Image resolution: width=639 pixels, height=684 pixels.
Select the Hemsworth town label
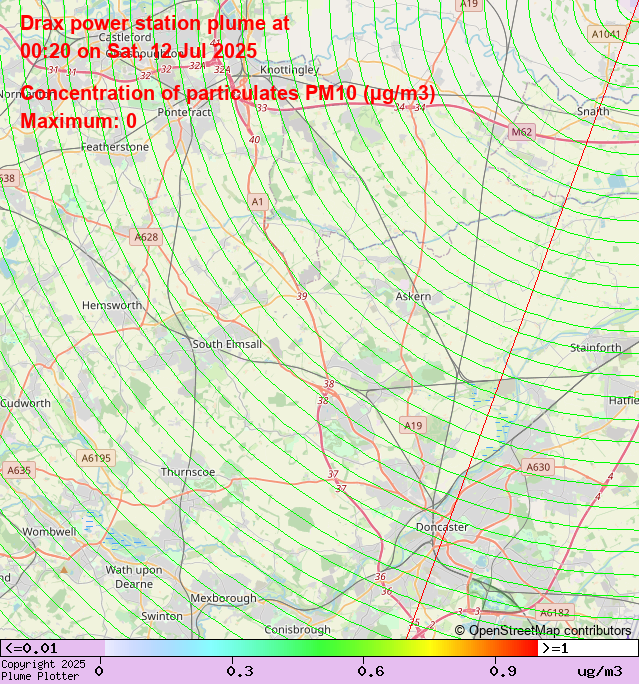pos(112,305)
